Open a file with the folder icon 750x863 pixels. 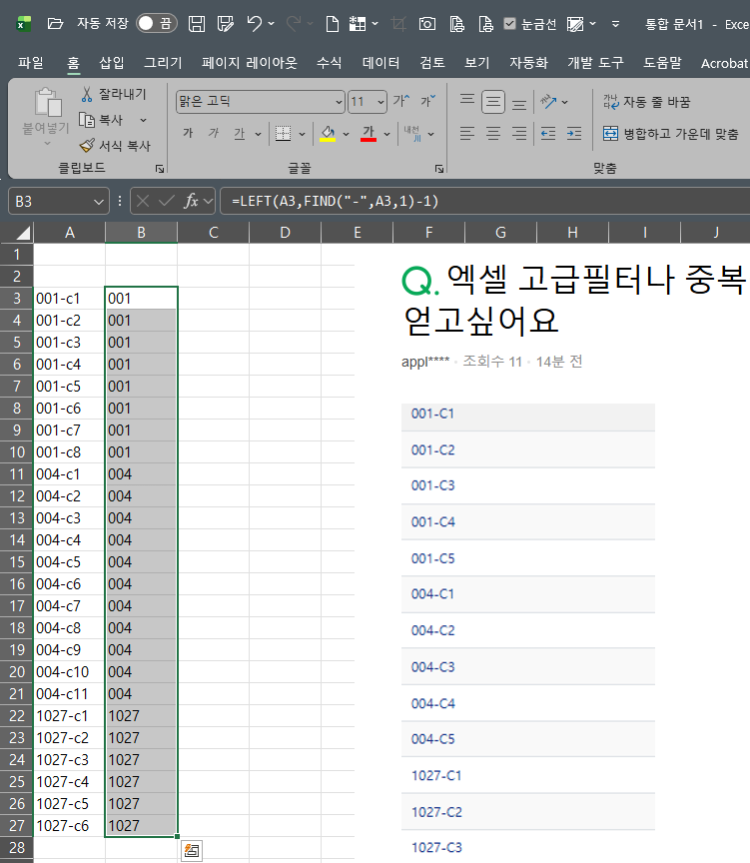(x=55, y=24)
